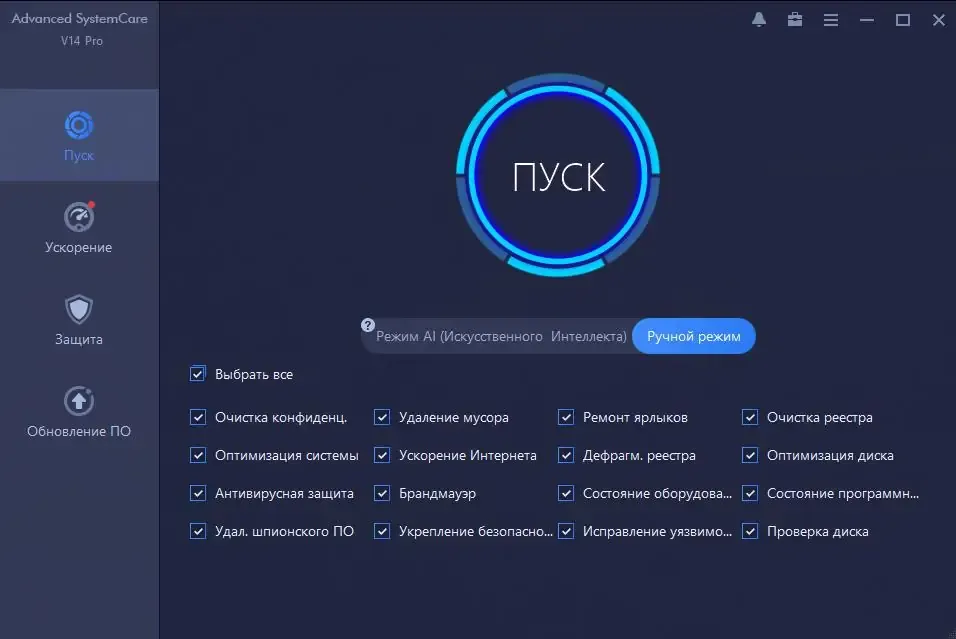Start scan with the ПУСК button

[x=558, y=176]
